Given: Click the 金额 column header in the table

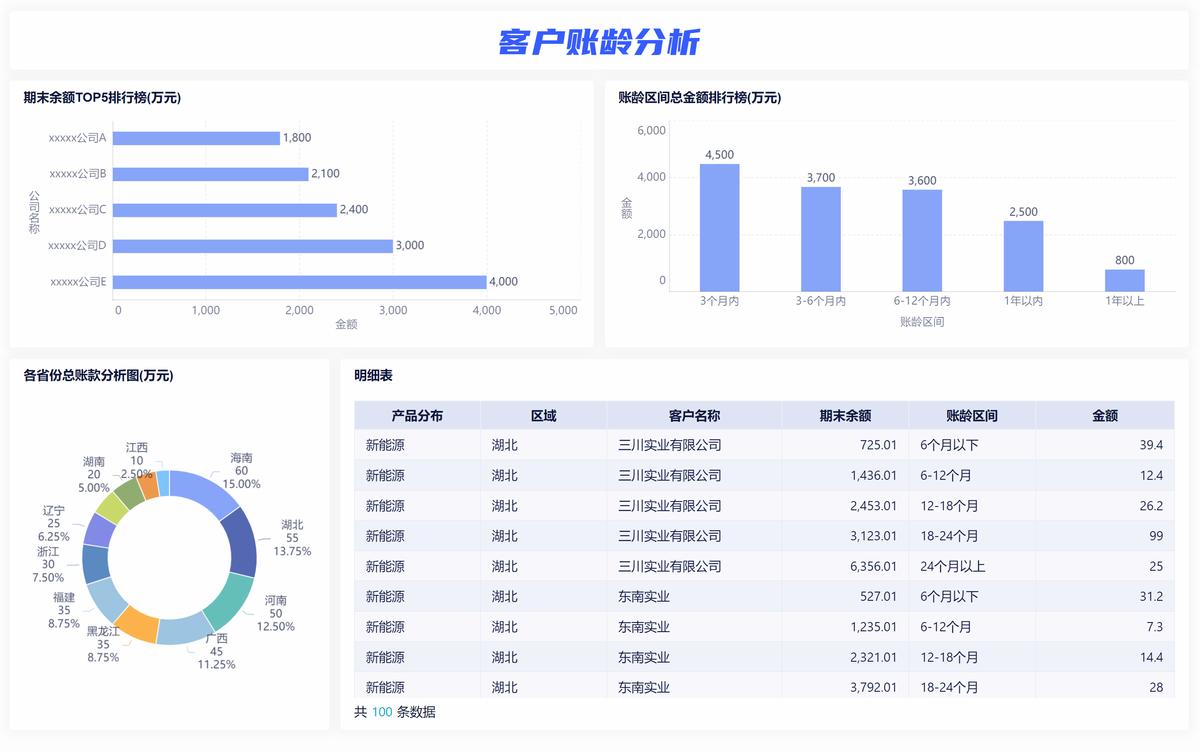Looking at the screenshot, I should [x=1105, y=415].
